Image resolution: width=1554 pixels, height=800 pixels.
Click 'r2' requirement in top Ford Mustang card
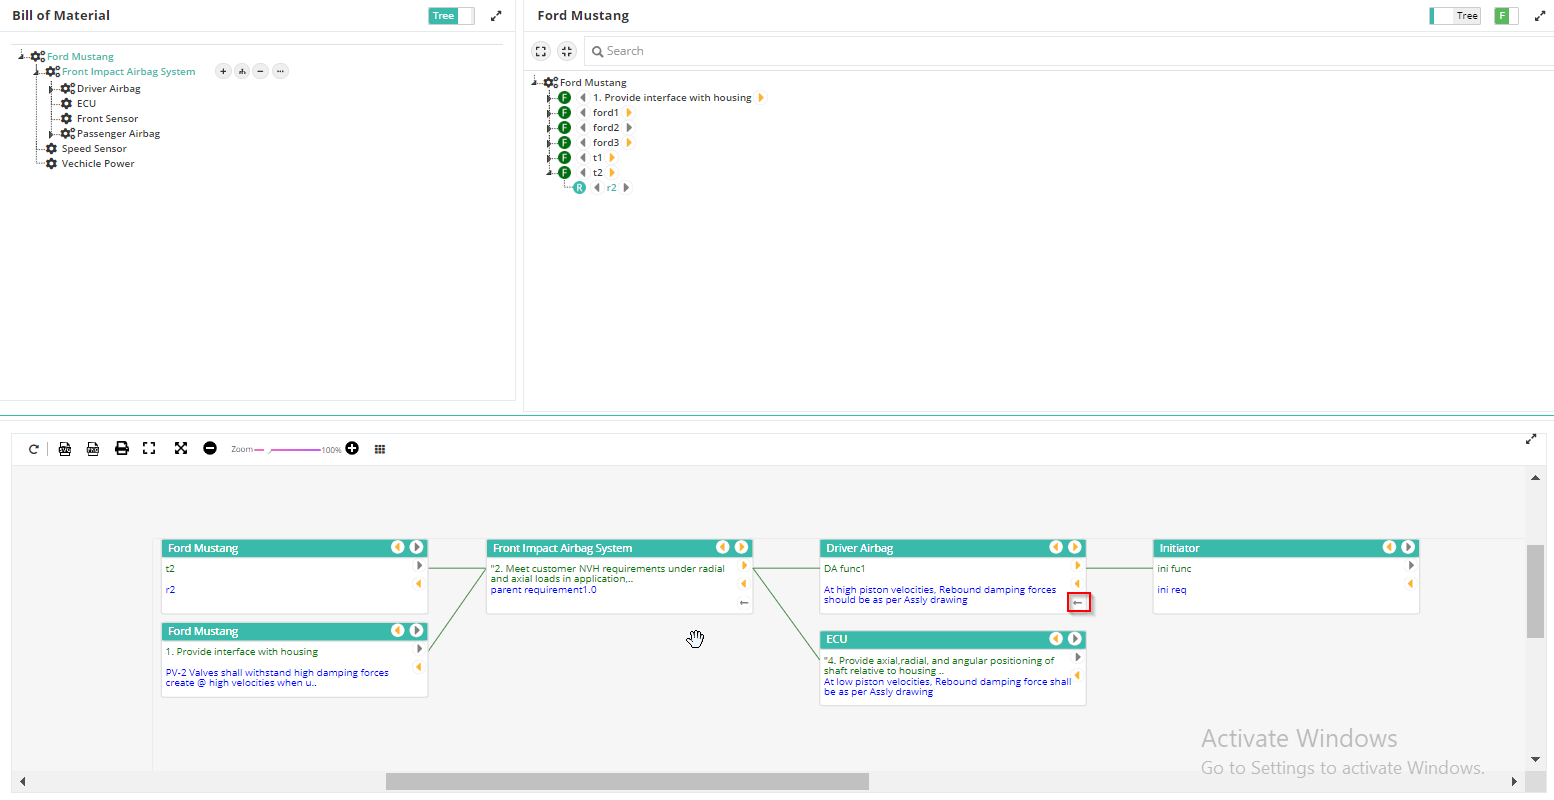coord(170,590)
